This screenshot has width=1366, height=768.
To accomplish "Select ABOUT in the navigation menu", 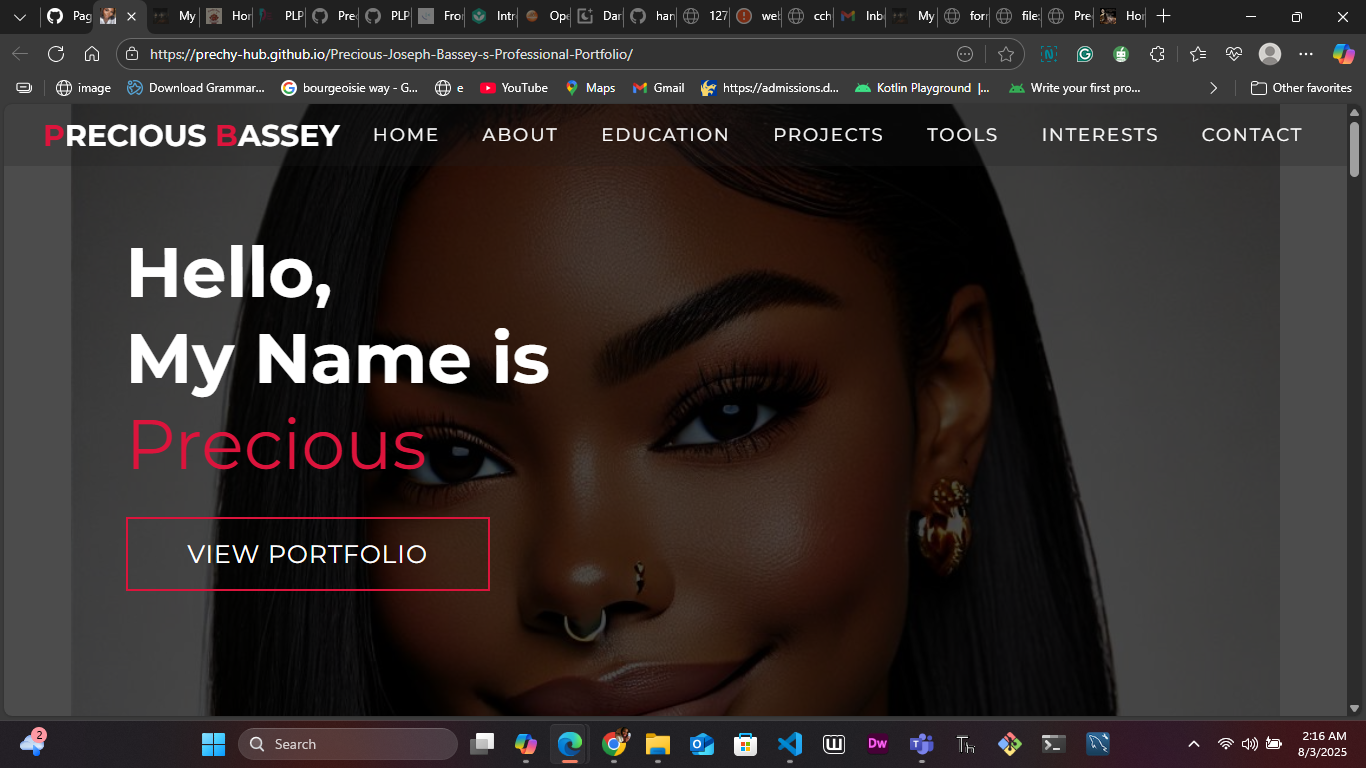I will (x=520, y=134).
